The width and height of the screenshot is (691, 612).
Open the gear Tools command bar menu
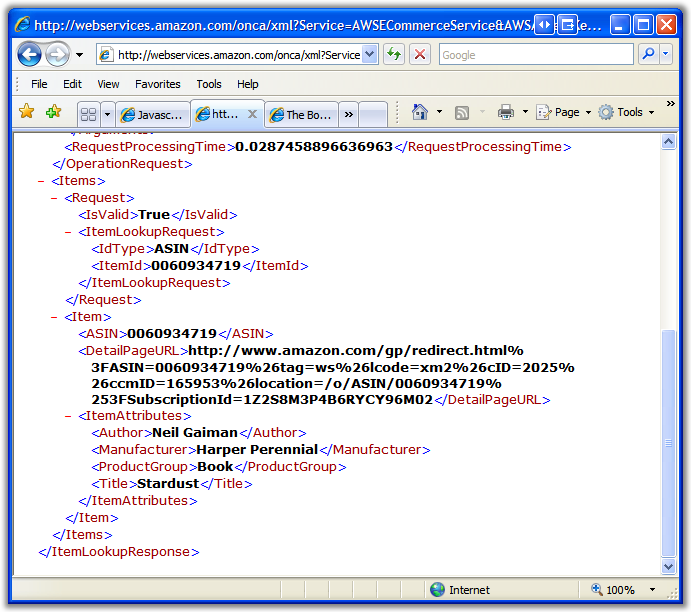(626, 112)
